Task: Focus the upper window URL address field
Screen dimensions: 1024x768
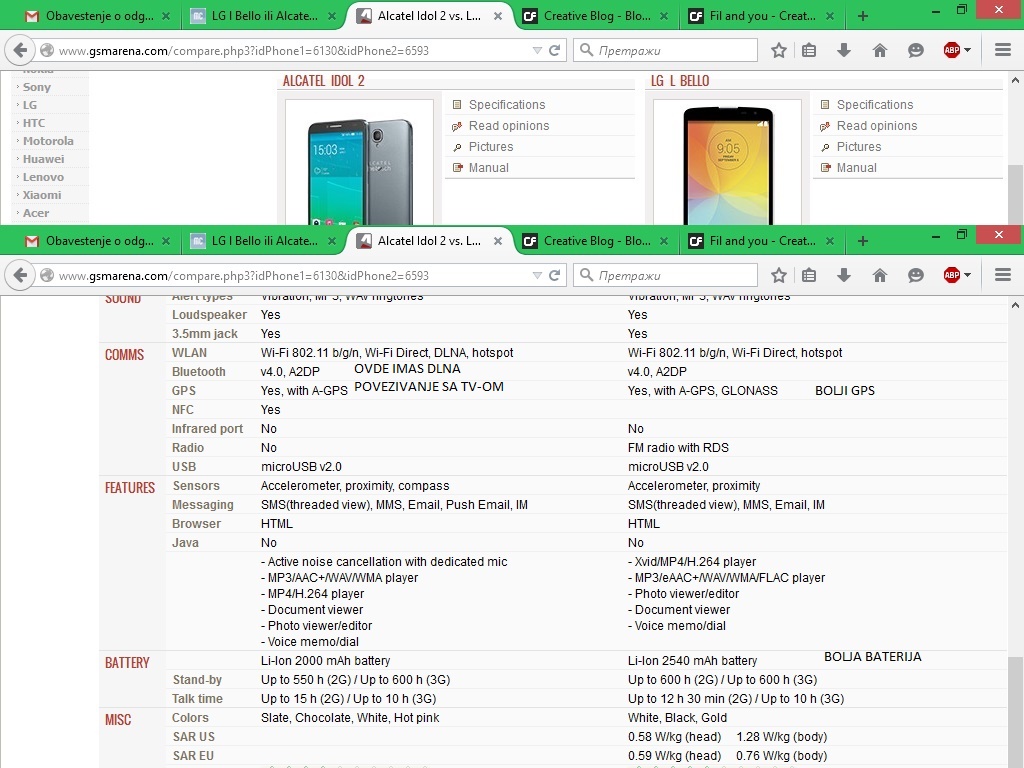Action: (294, 50)
